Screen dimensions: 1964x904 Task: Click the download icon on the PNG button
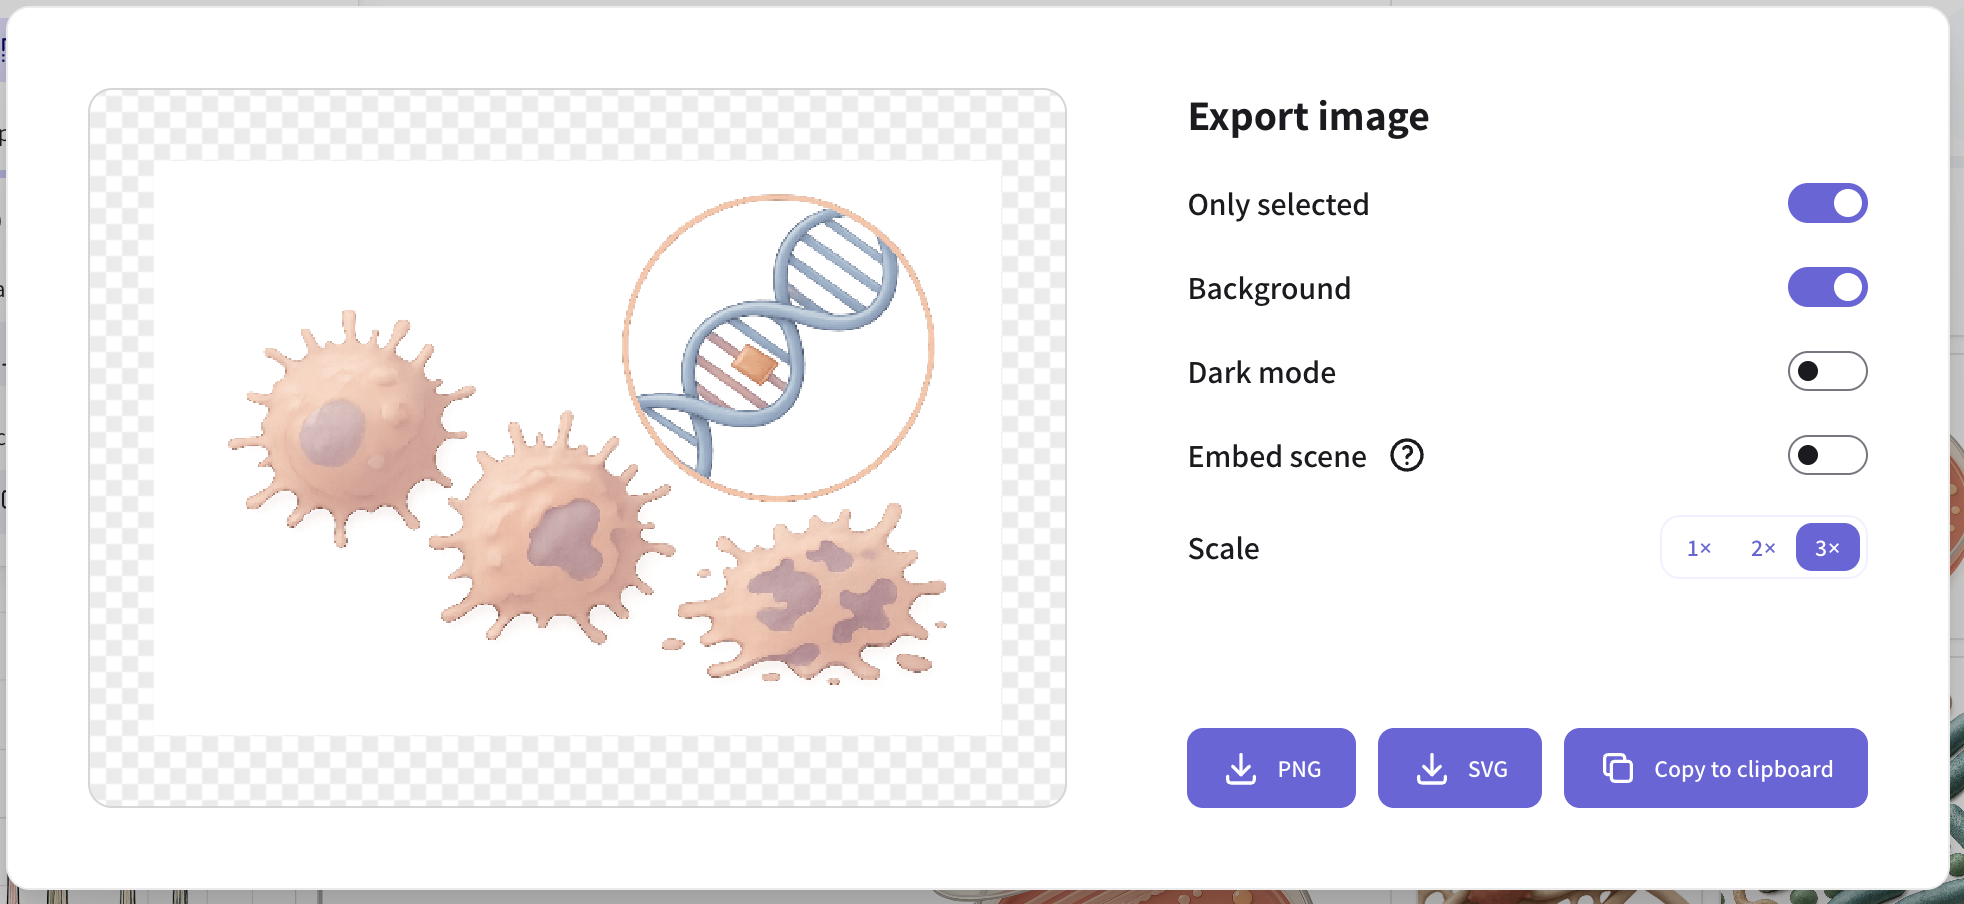pos(1240,768)
